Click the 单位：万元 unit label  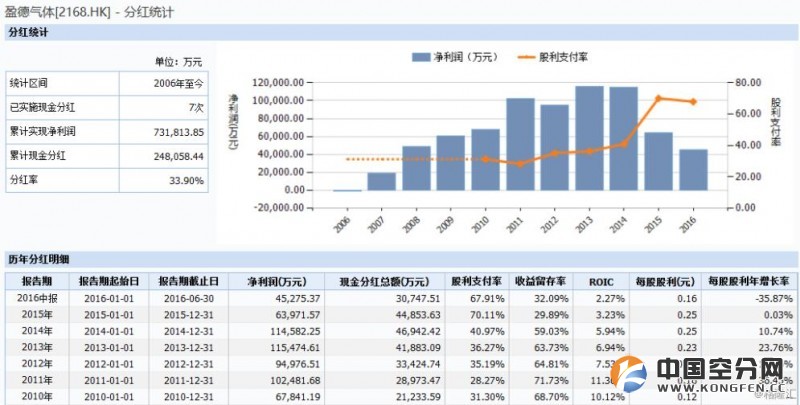pyautogui.click(x=179, y=62)
